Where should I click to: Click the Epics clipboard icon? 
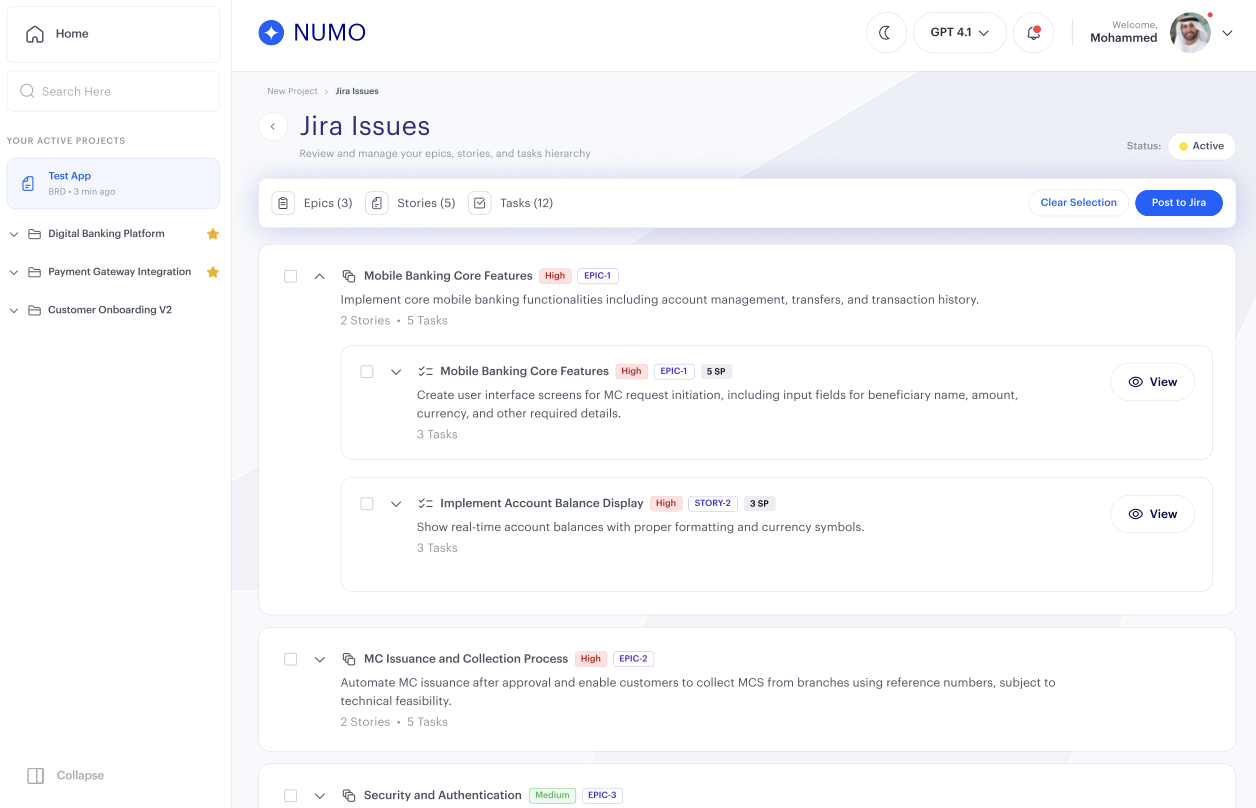tap(283, 203)
